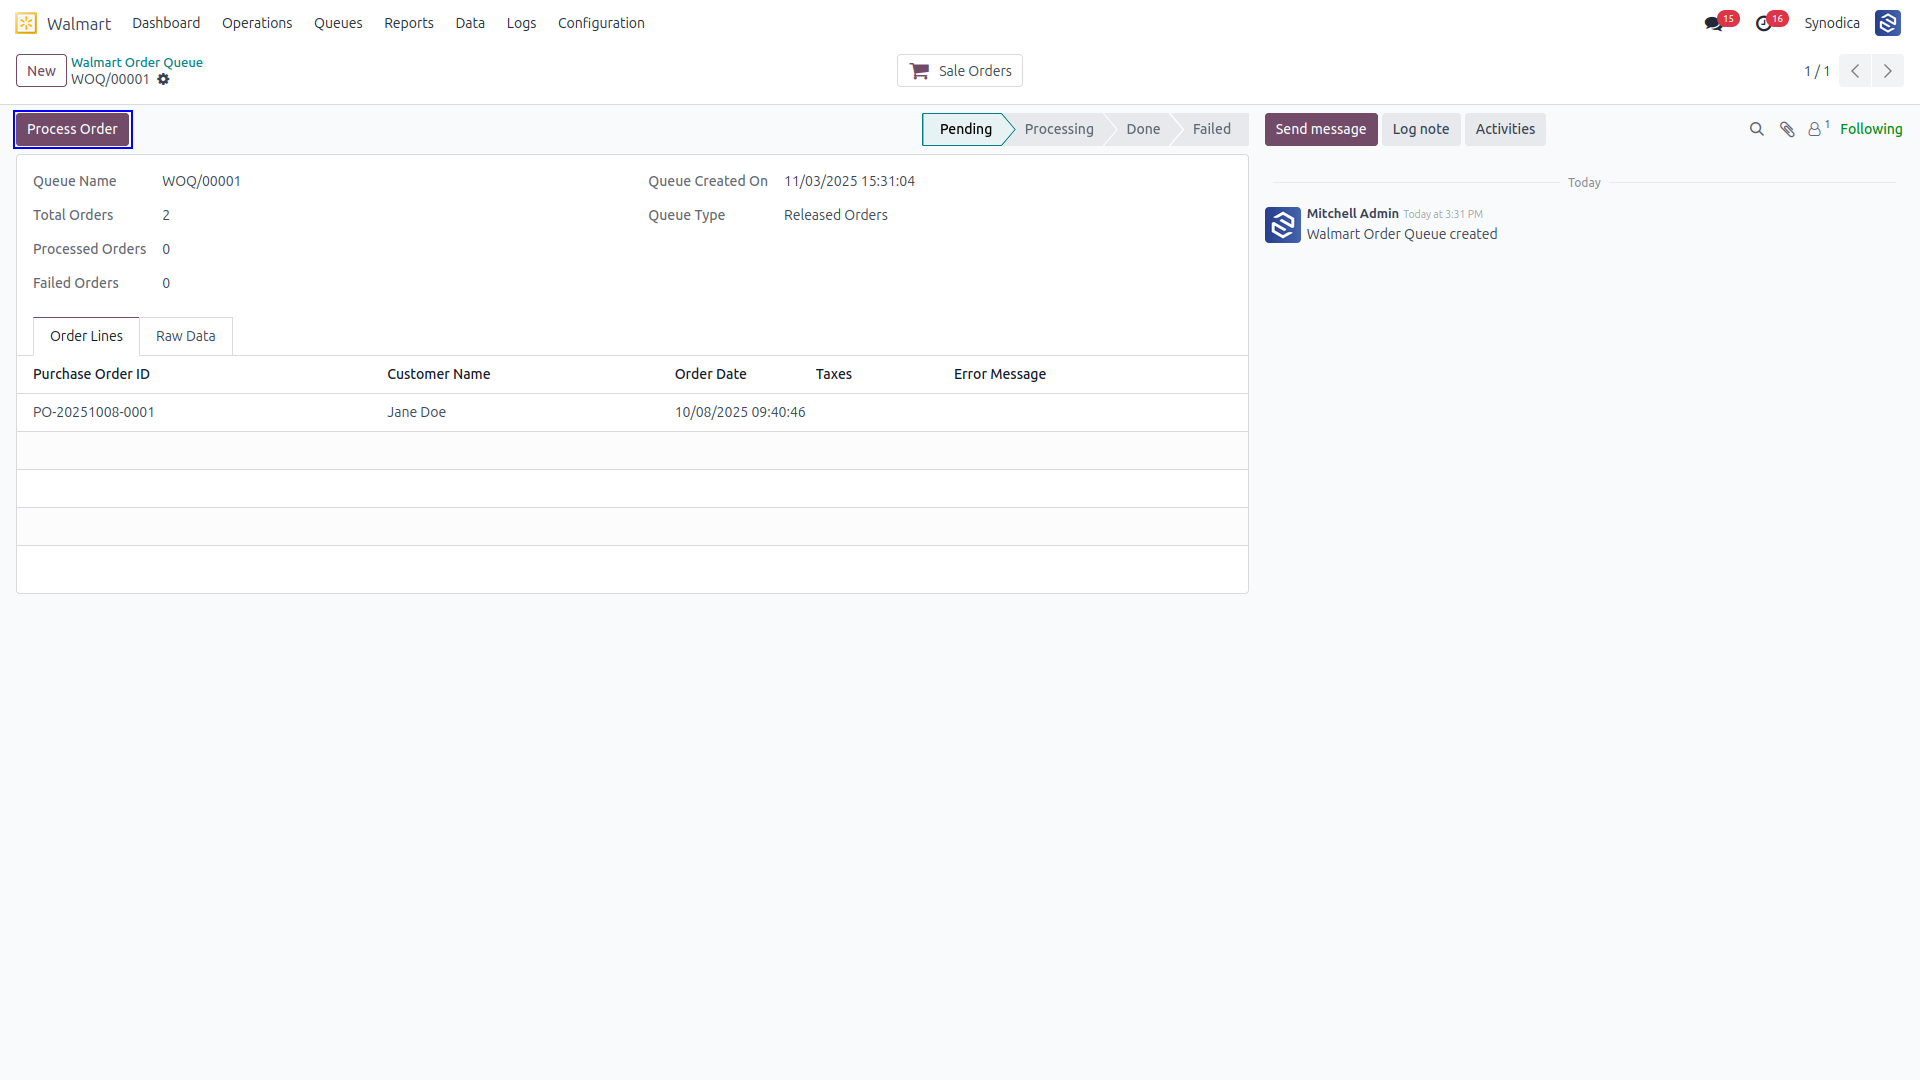The width and height of the screenshot is (1920, 1080).
Task: Open the activities clock icon
Action: (x=1764, y=23)
